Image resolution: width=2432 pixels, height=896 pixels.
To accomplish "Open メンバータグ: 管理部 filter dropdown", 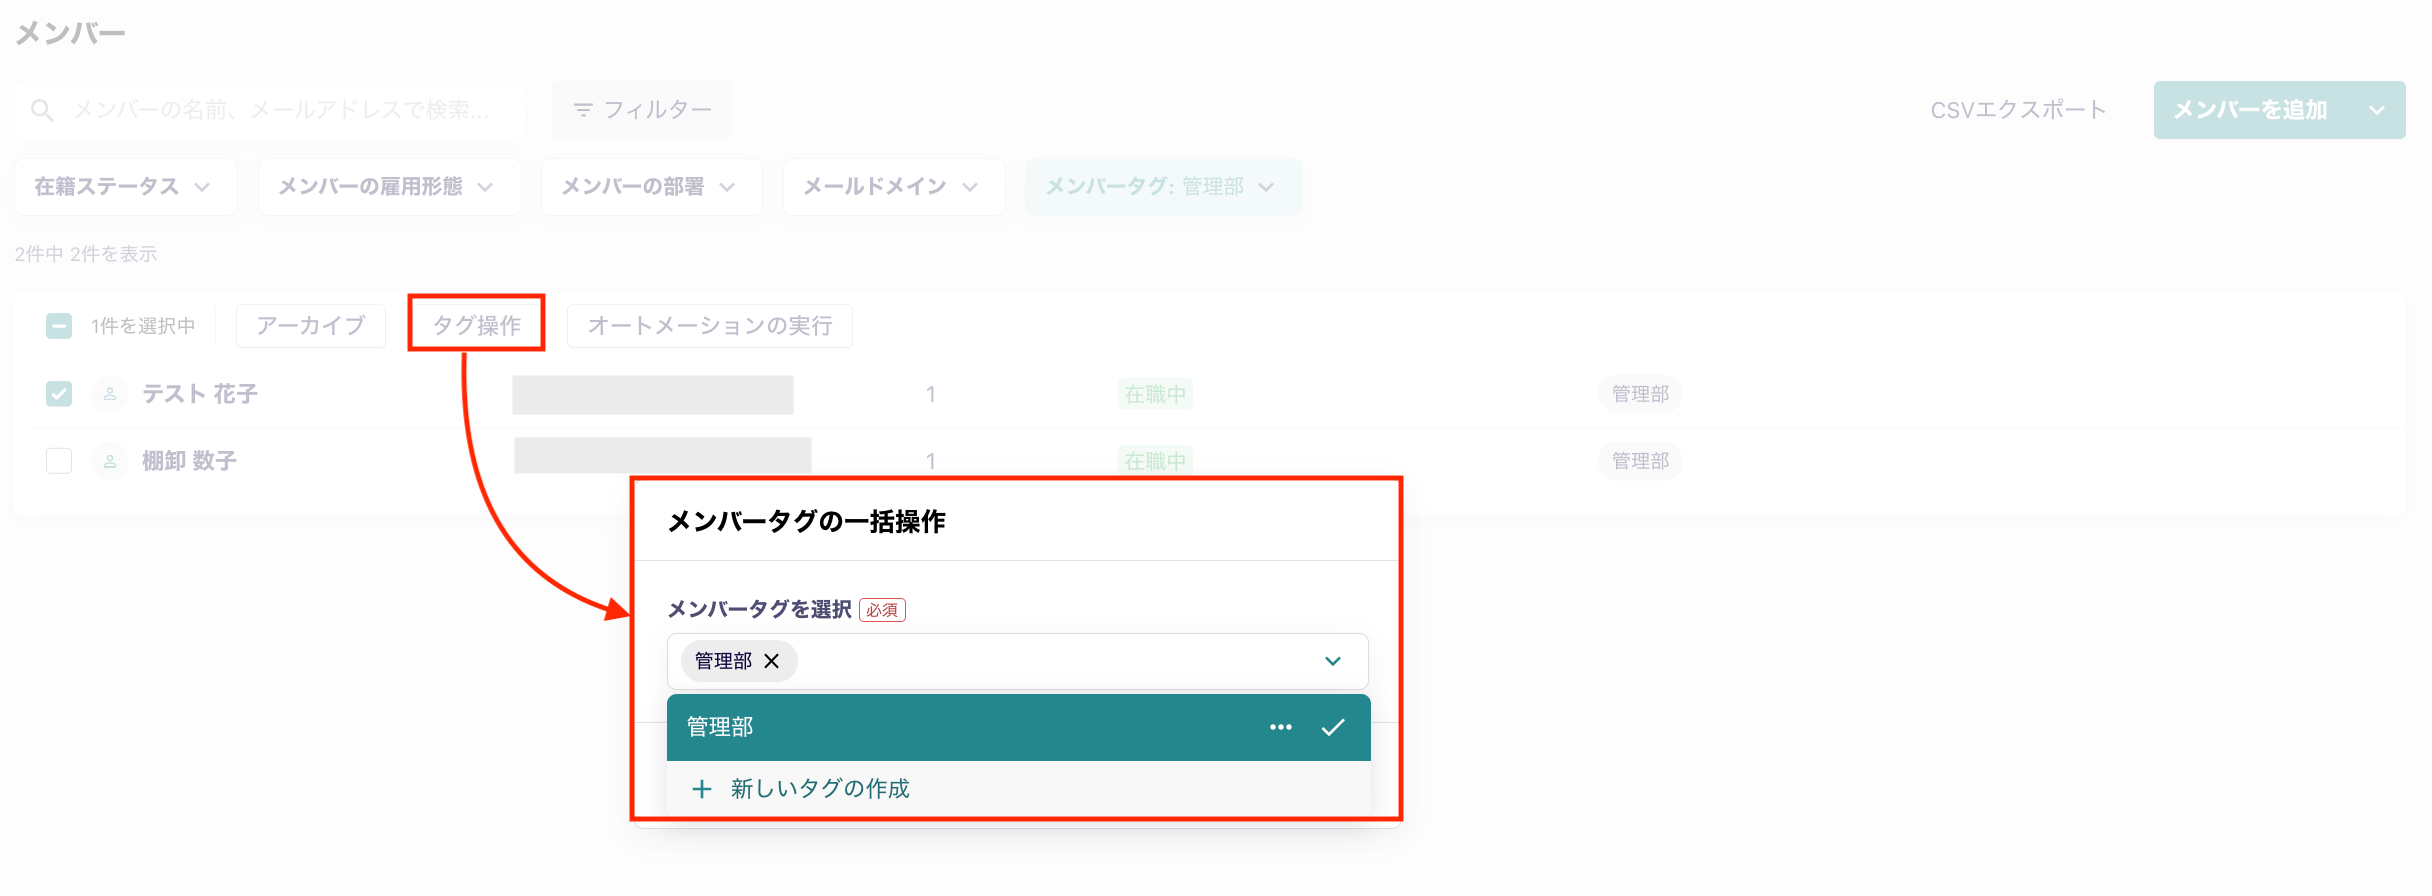I will 1163,187.
